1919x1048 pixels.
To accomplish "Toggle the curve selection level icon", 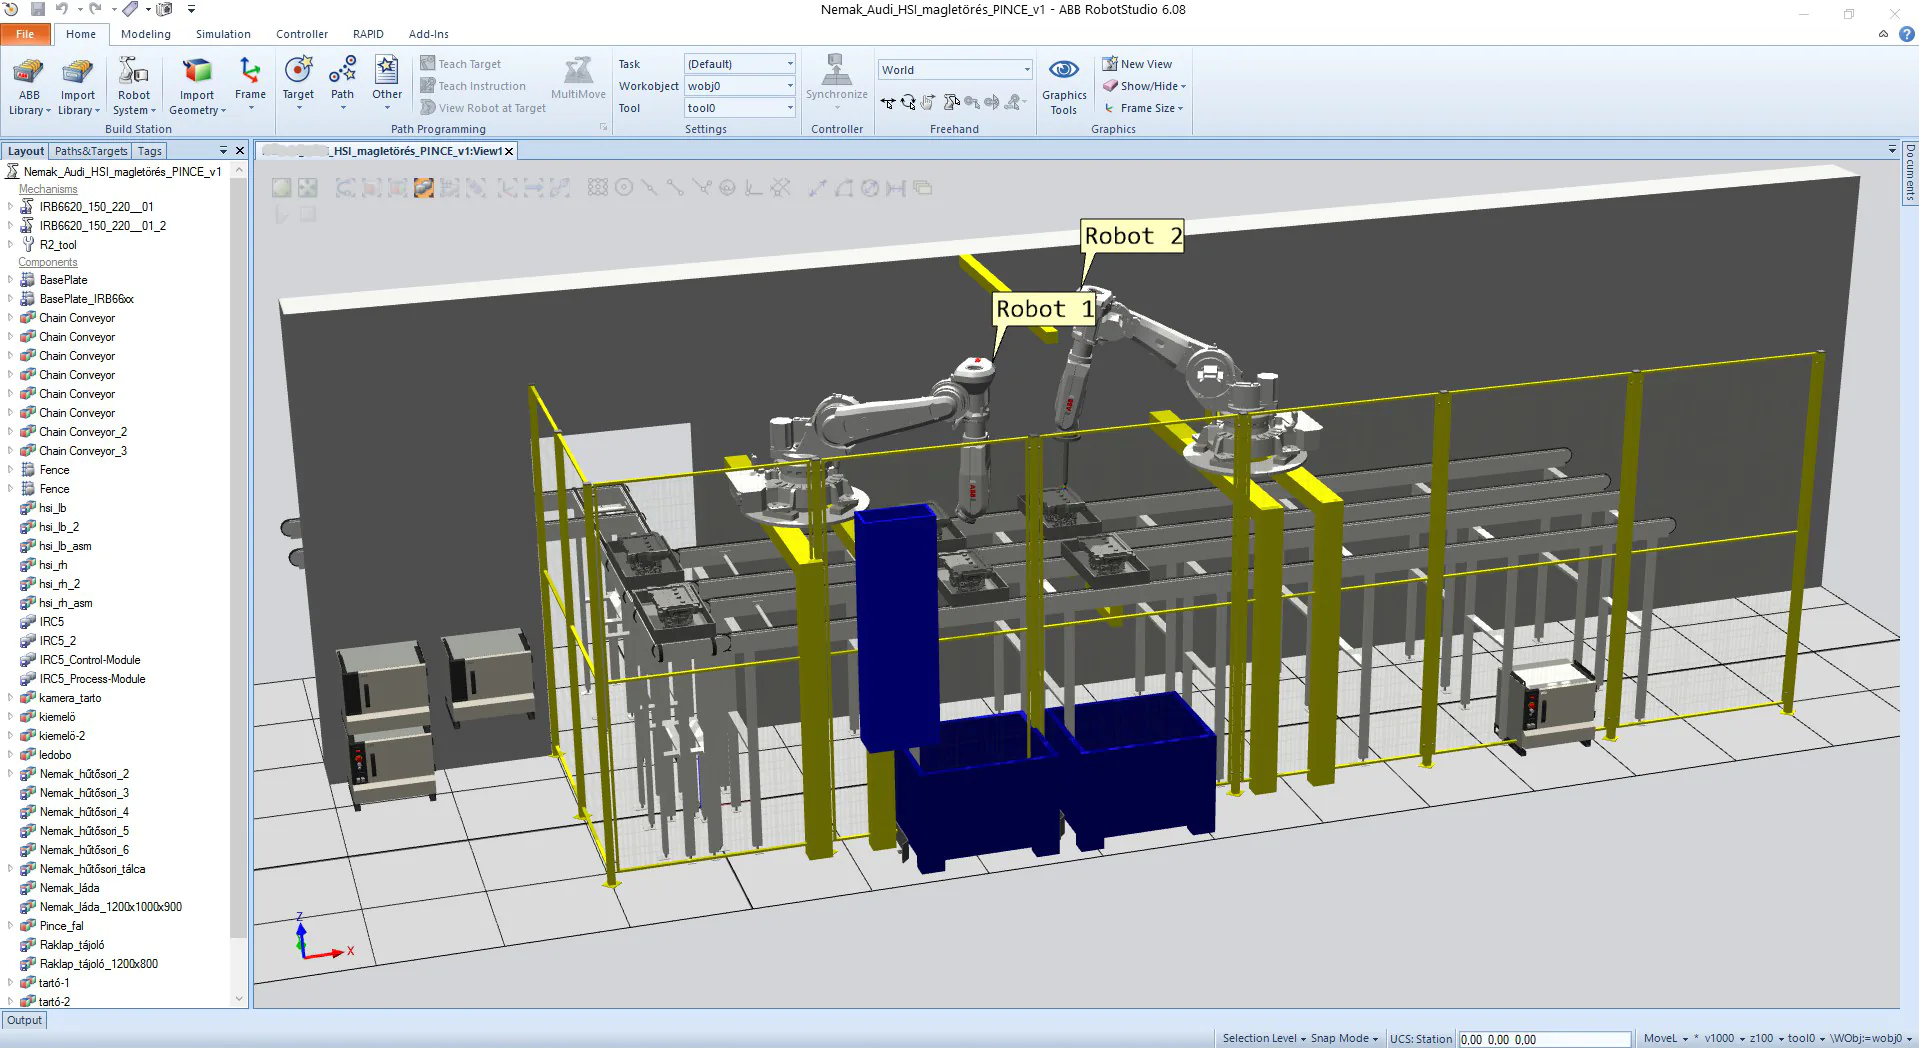I will tap(345, 188).
